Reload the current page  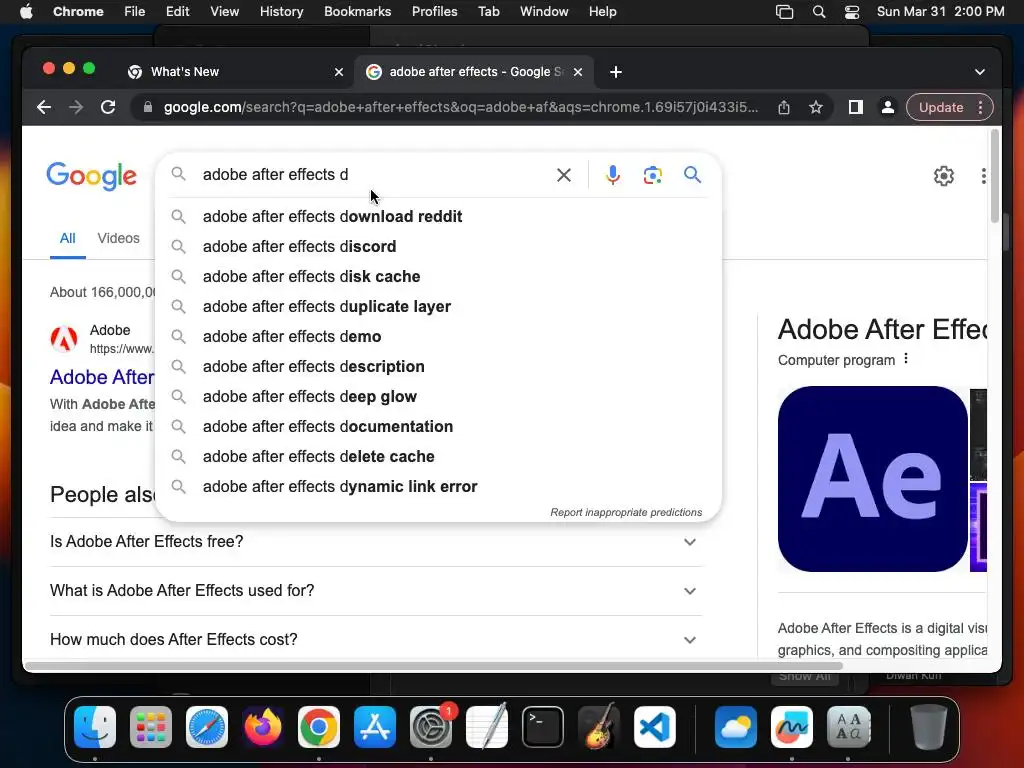(108, 107)
